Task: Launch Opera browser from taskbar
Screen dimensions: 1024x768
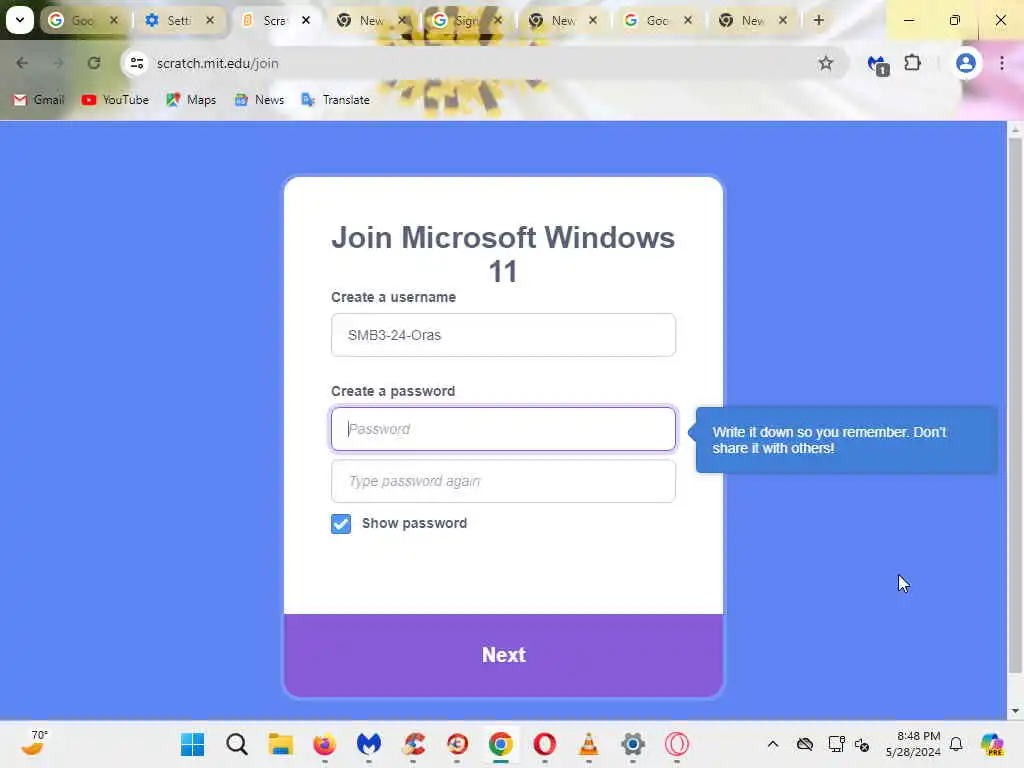Action: (x=545, y=744)
